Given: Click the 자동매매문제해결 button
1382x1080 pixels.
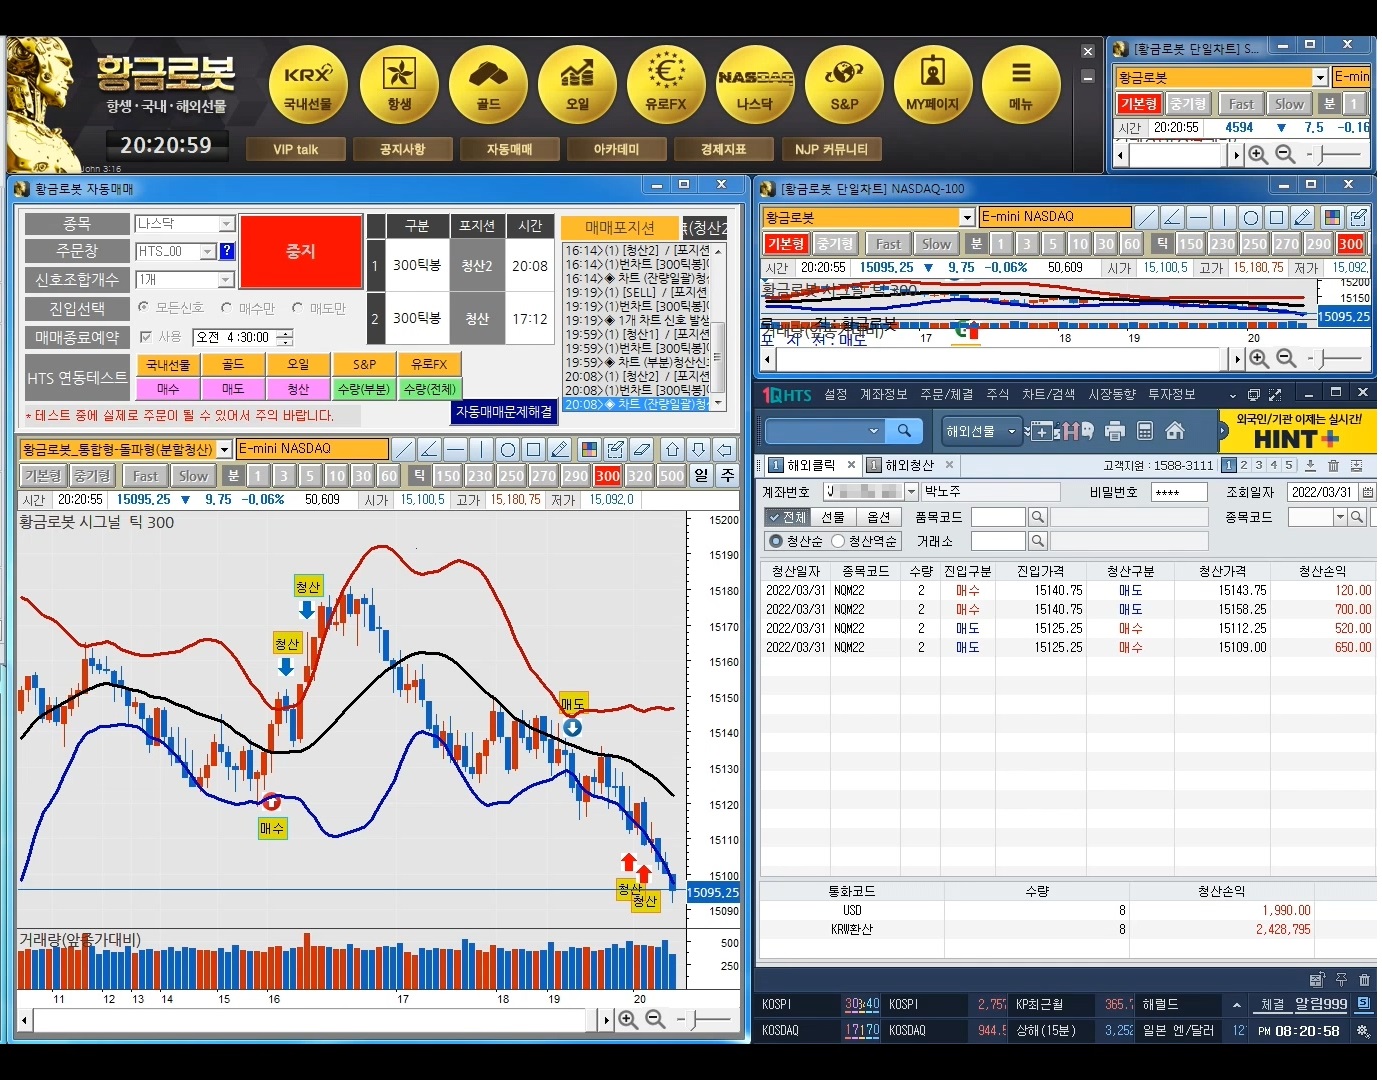Looking at the screenshot, I should pyautogui.click(x=504, y=411).
